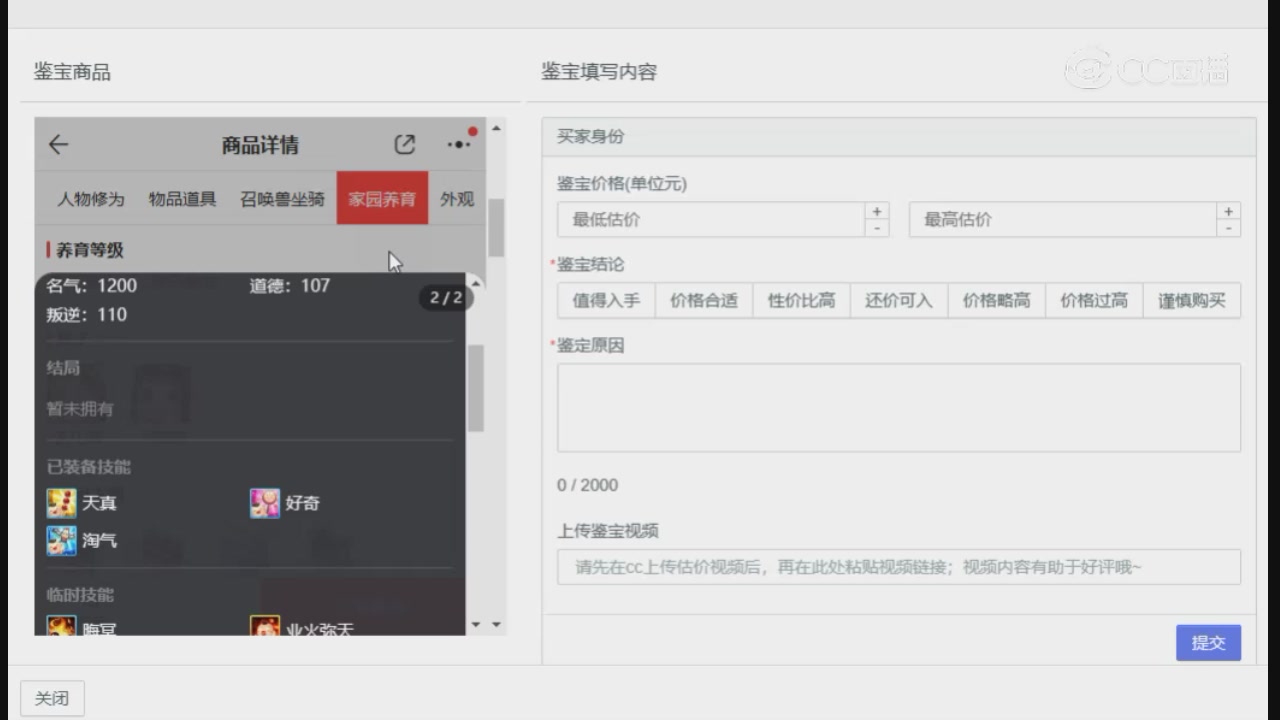
Task: Submit the appraisal with 提交
Action: click(1208, 643)
